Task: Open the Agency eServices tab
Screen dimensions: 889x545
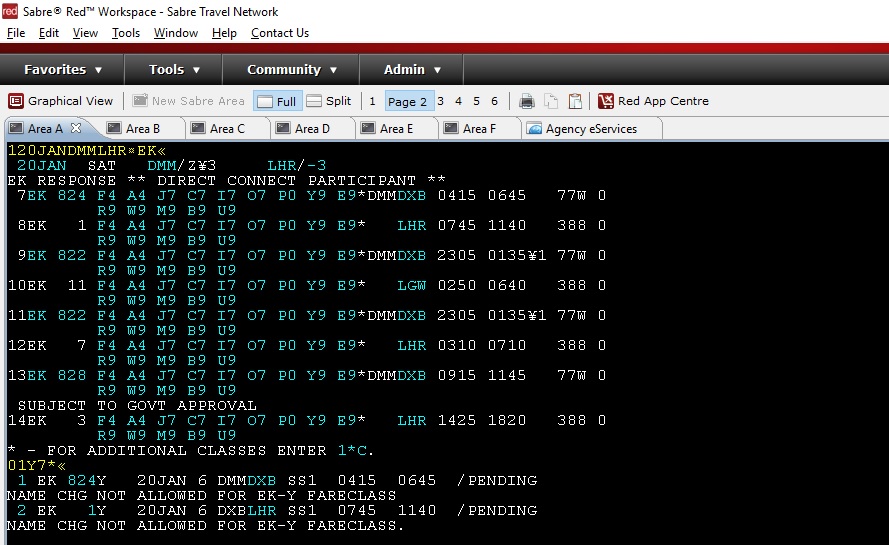Action: (x=591, y=129)
